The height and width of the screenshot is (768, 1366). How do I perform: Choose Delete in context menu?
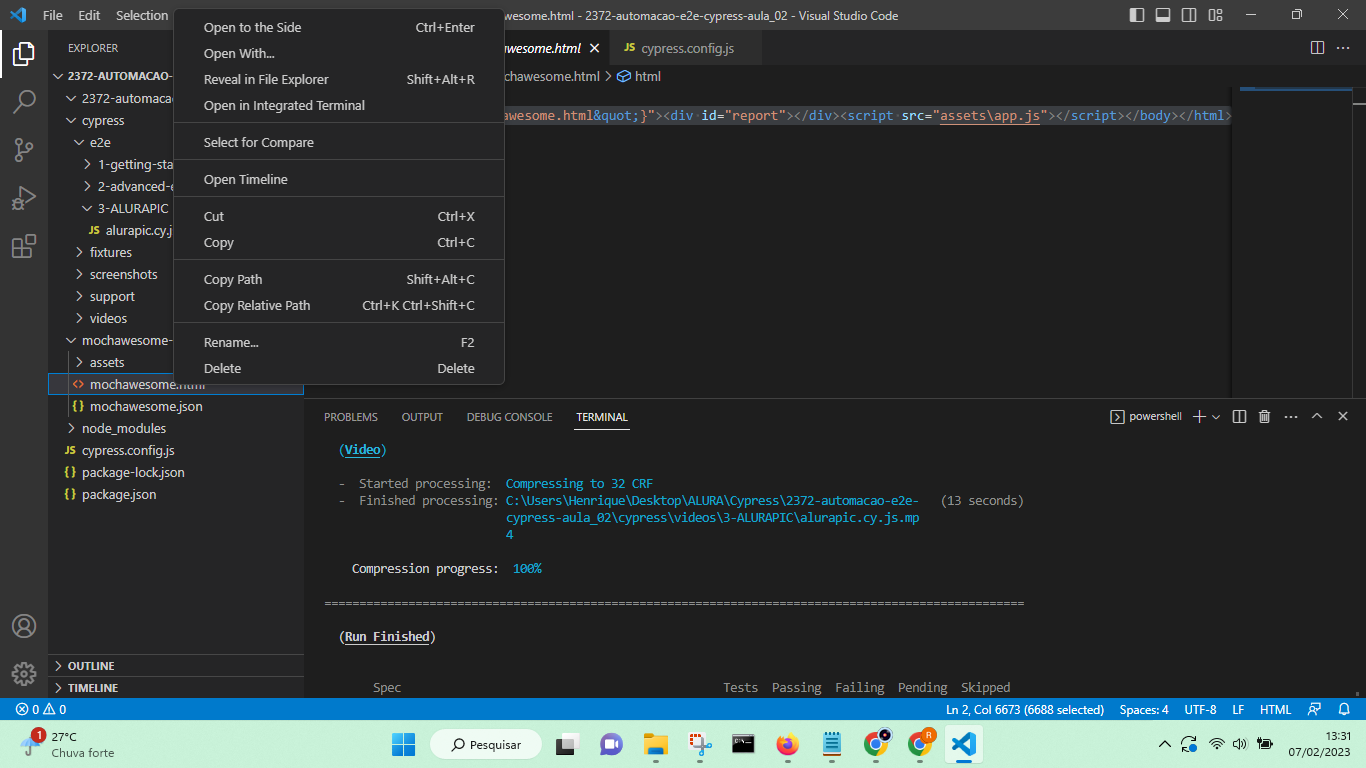click(339, 368)
